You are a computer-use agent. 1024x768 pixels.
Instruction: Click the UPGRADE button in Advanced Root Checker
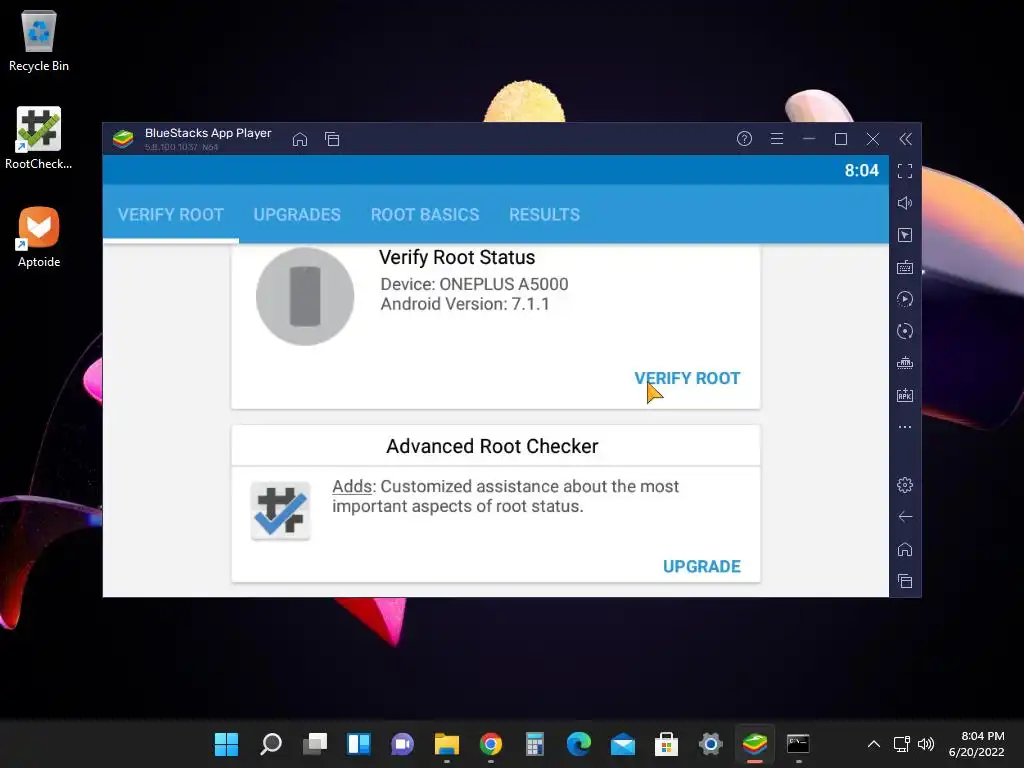click(702, 566)
